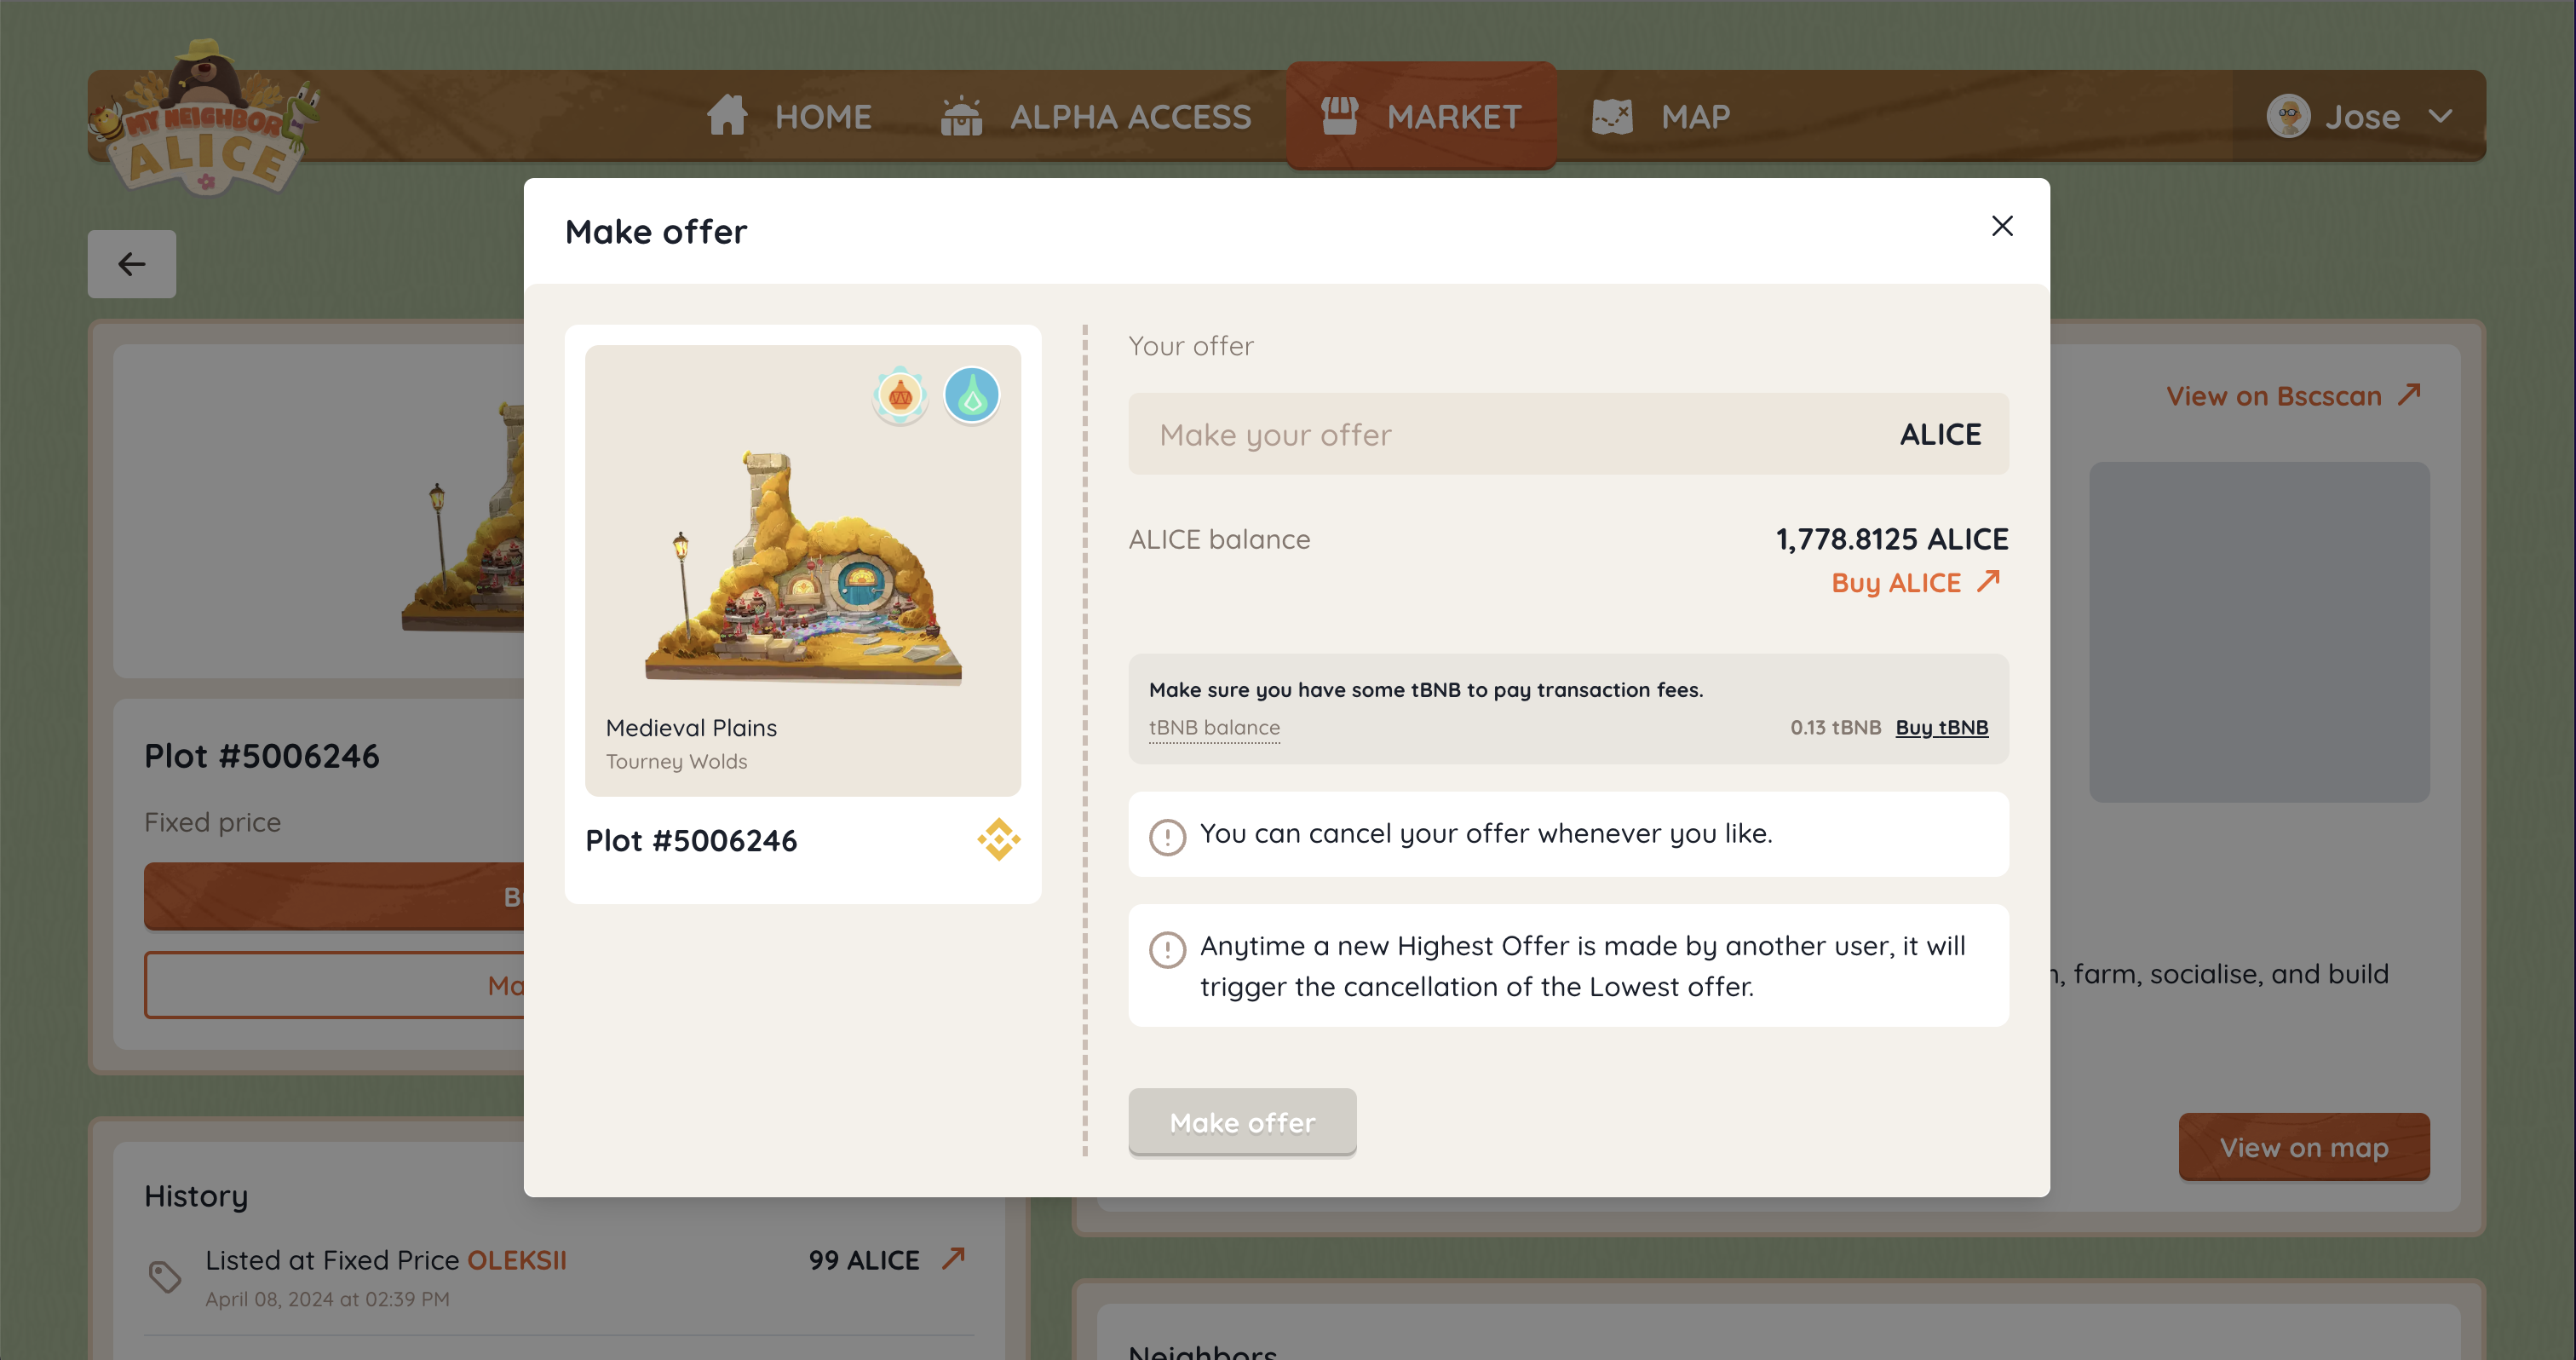Click the Buy tBNB link

tap(1941, 727)
